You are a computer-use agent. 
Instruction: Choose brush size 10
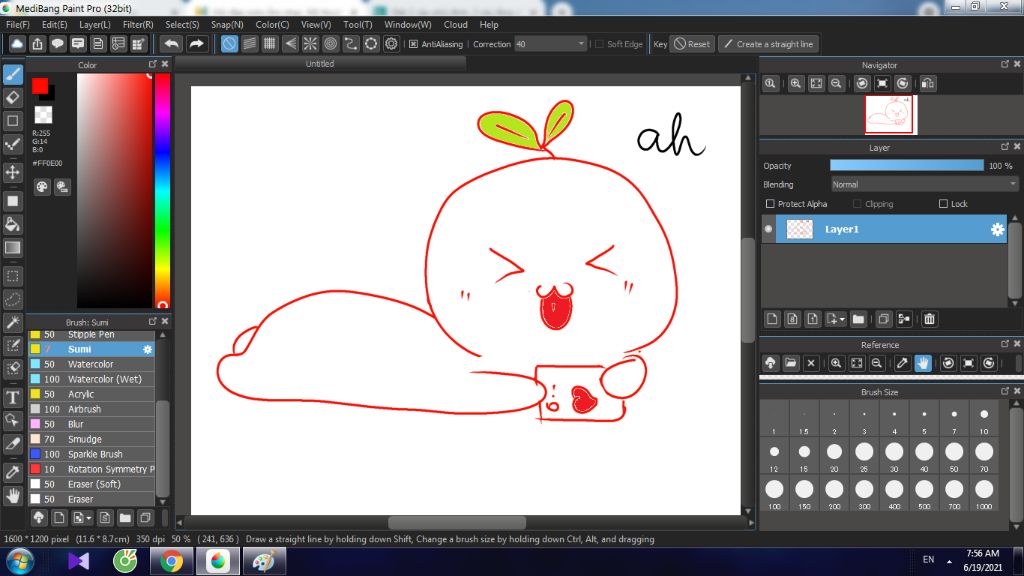click(984, 419)
